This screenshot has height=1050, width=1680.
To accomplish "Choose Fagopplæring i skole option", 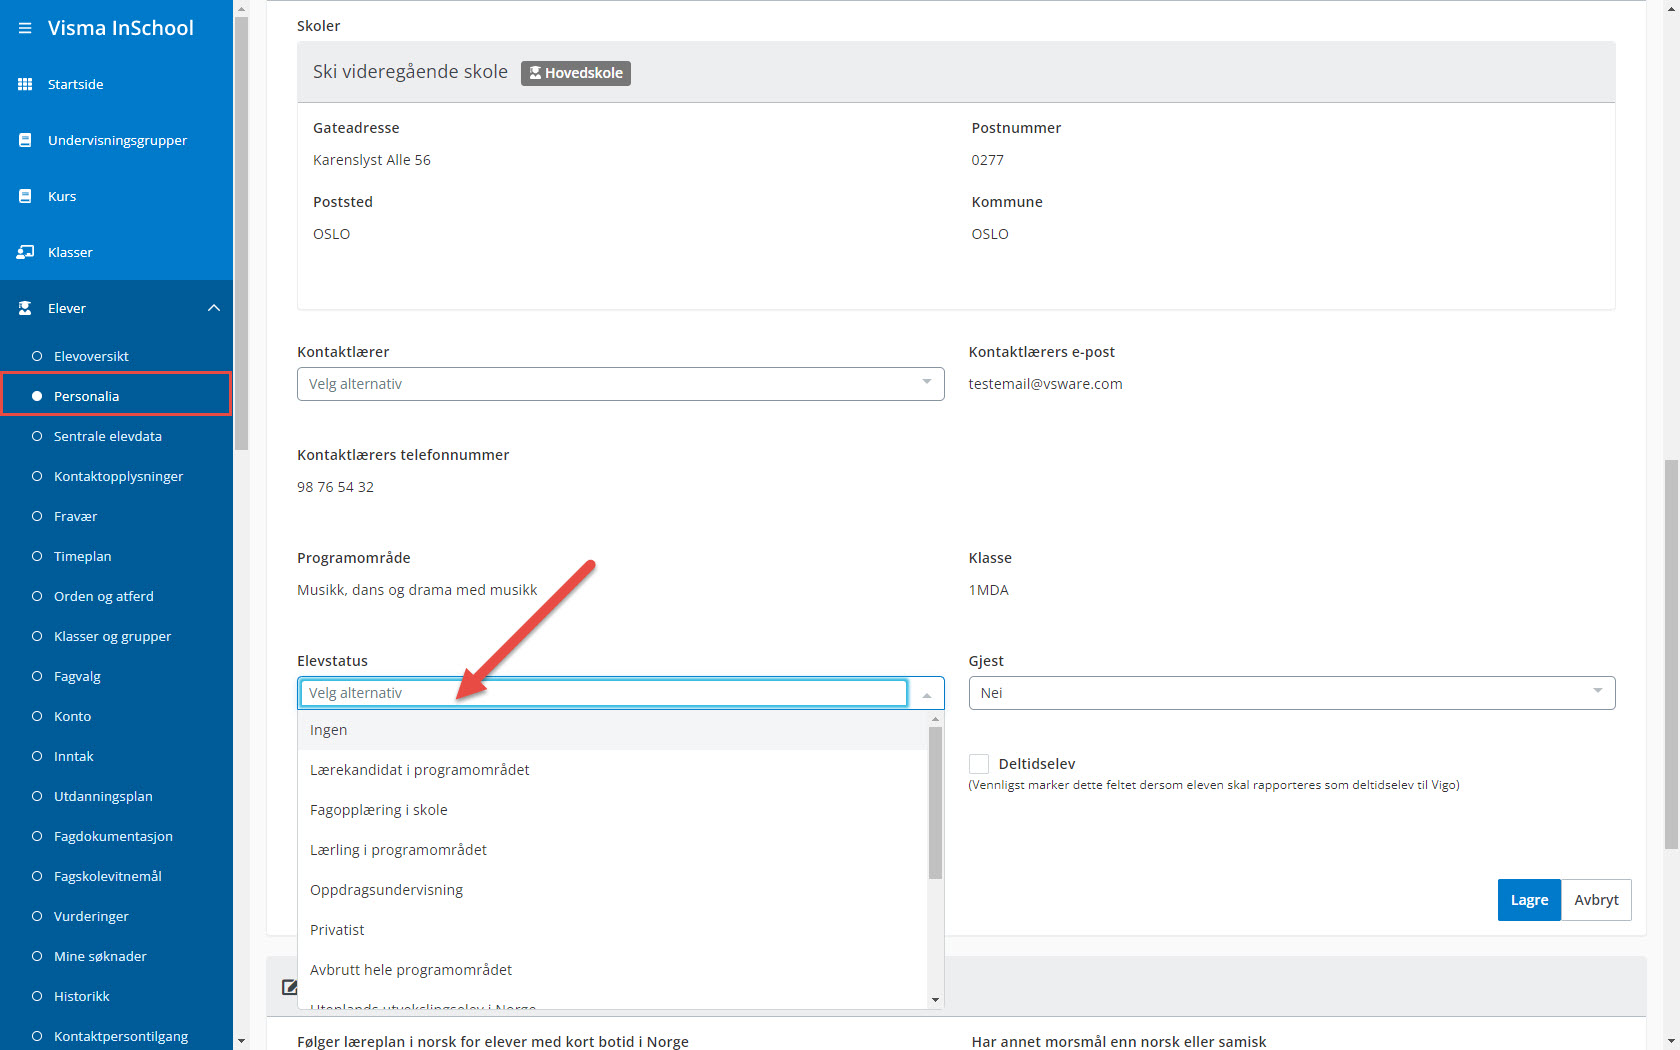I will tap(379, 810).
